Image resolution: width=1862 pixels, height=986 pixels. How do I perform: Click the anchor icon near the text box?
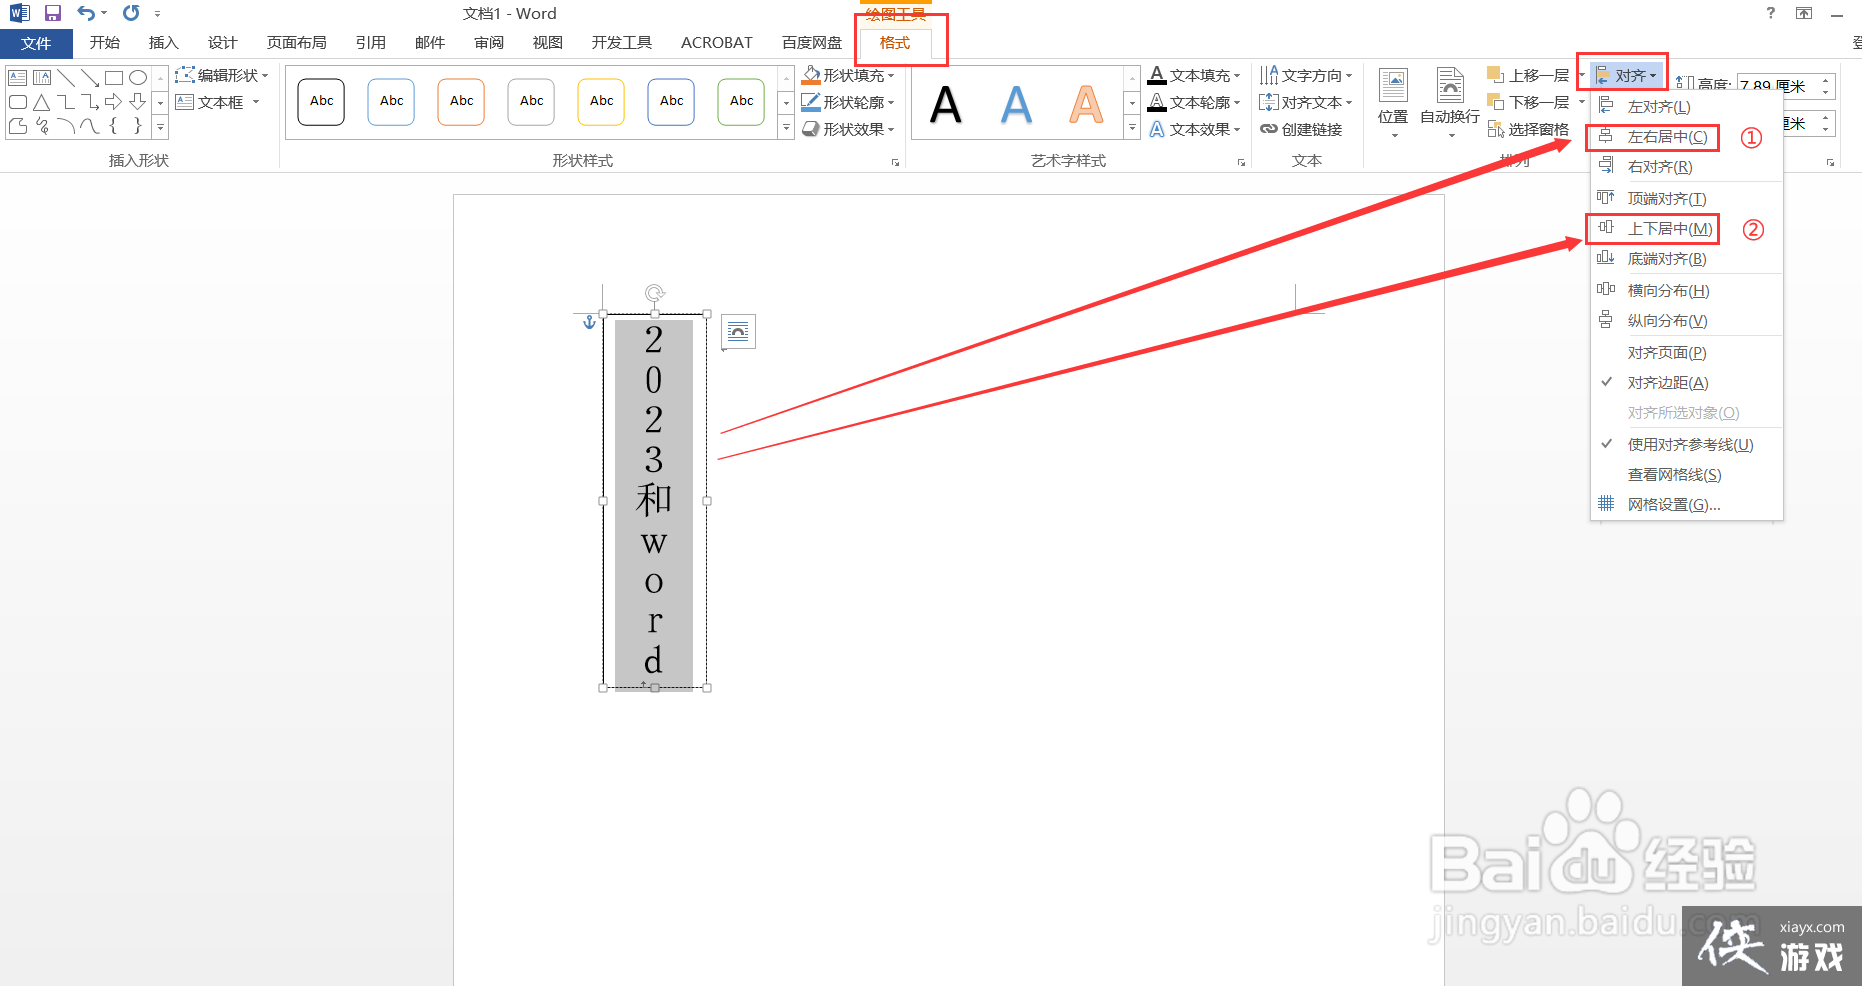589,321
